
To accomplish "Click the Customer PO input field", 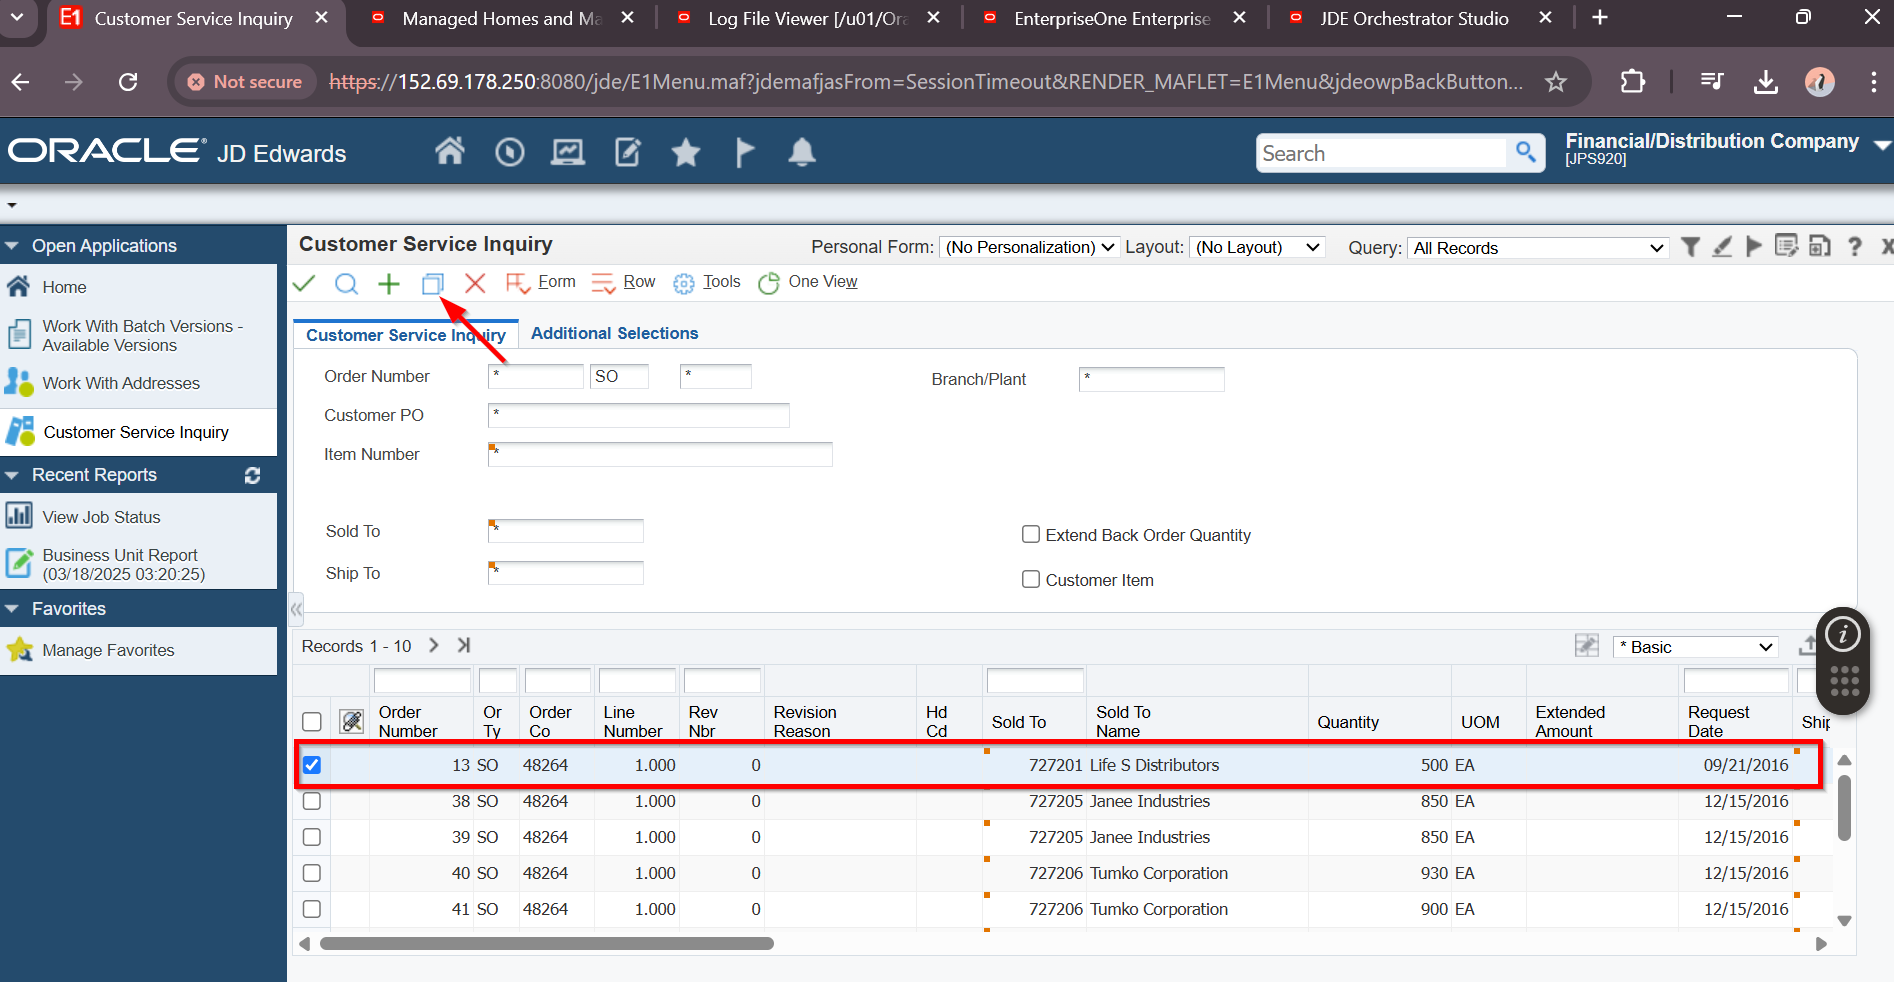I will pyautogui.click(x=638, y=416).
